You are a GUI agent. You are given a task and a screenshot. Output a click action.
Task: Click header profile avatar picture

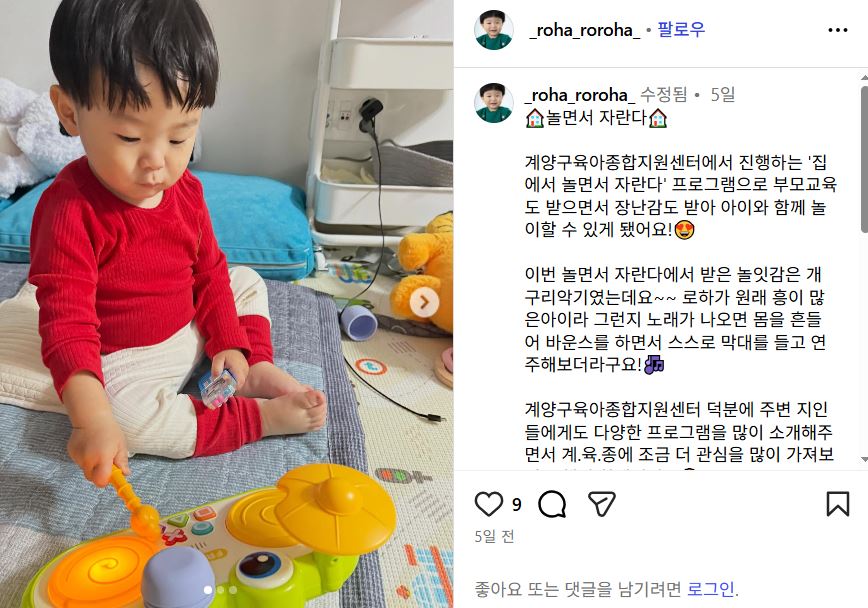tap(494, 30)
